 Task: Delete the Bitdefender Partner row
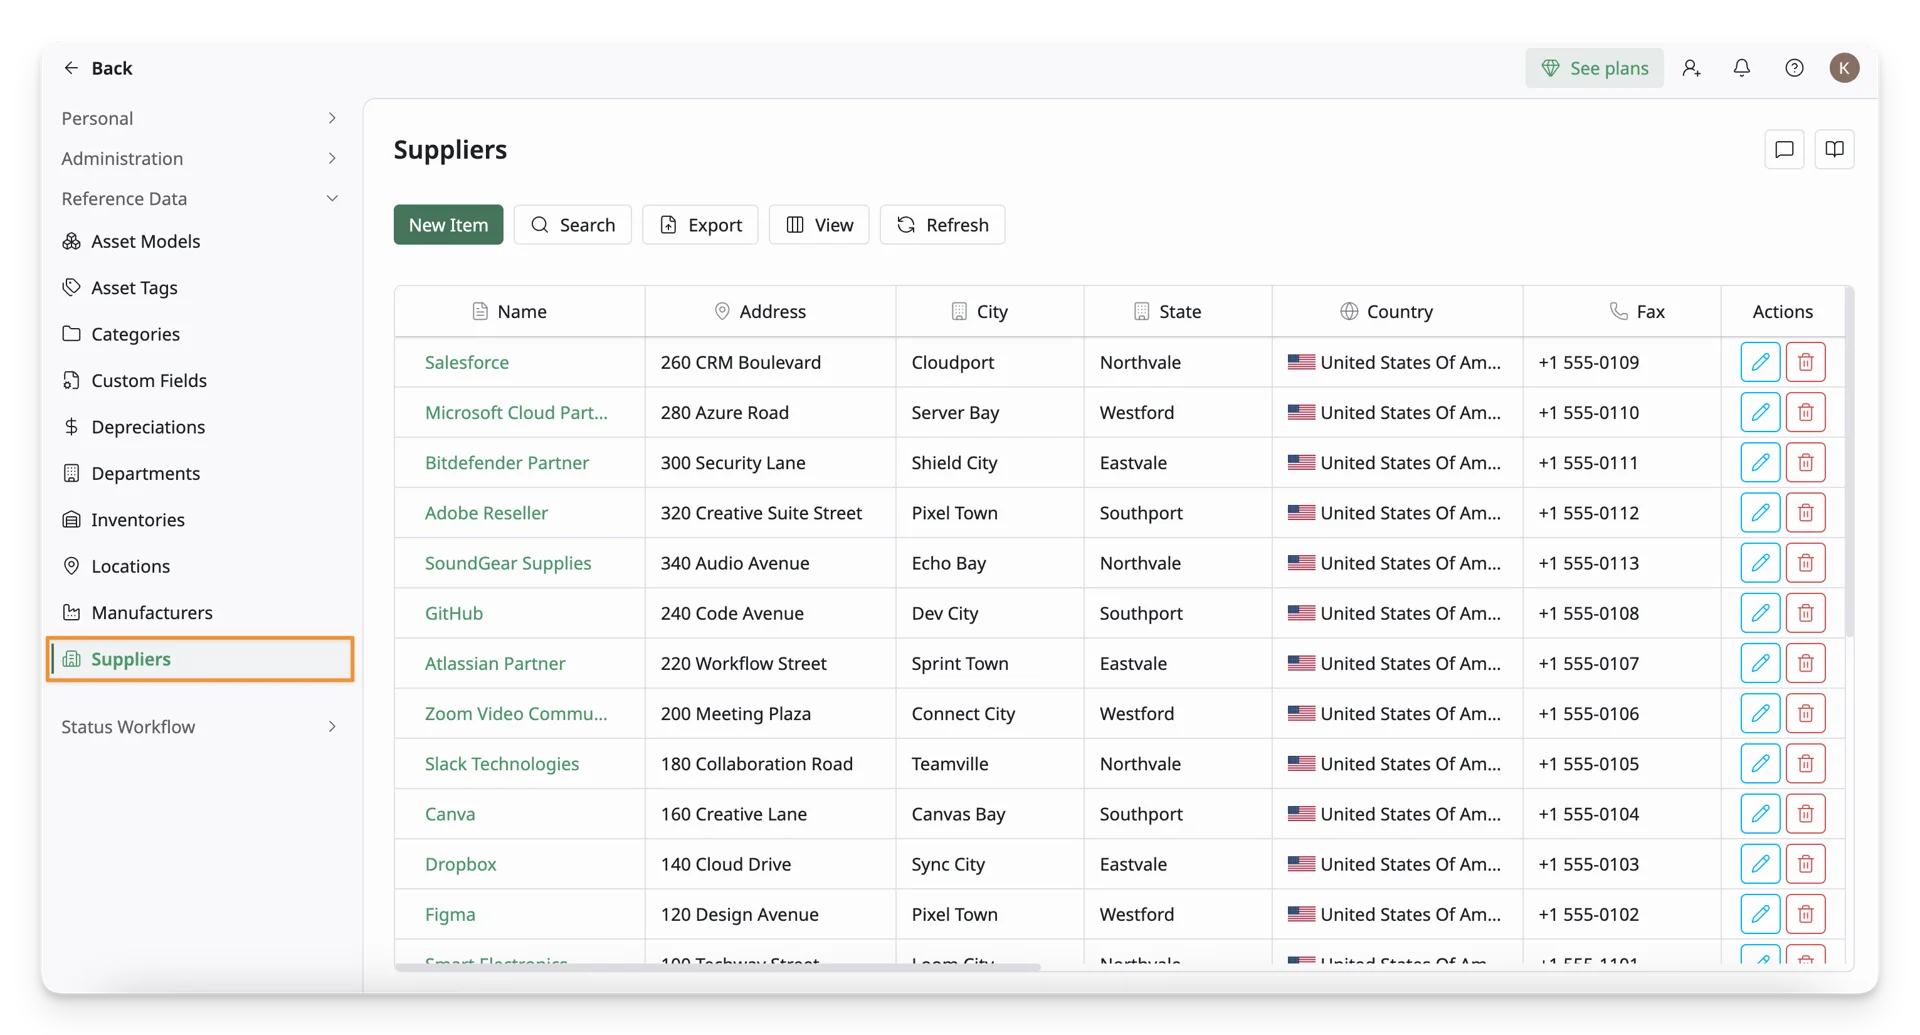[x=1806, y=462]
